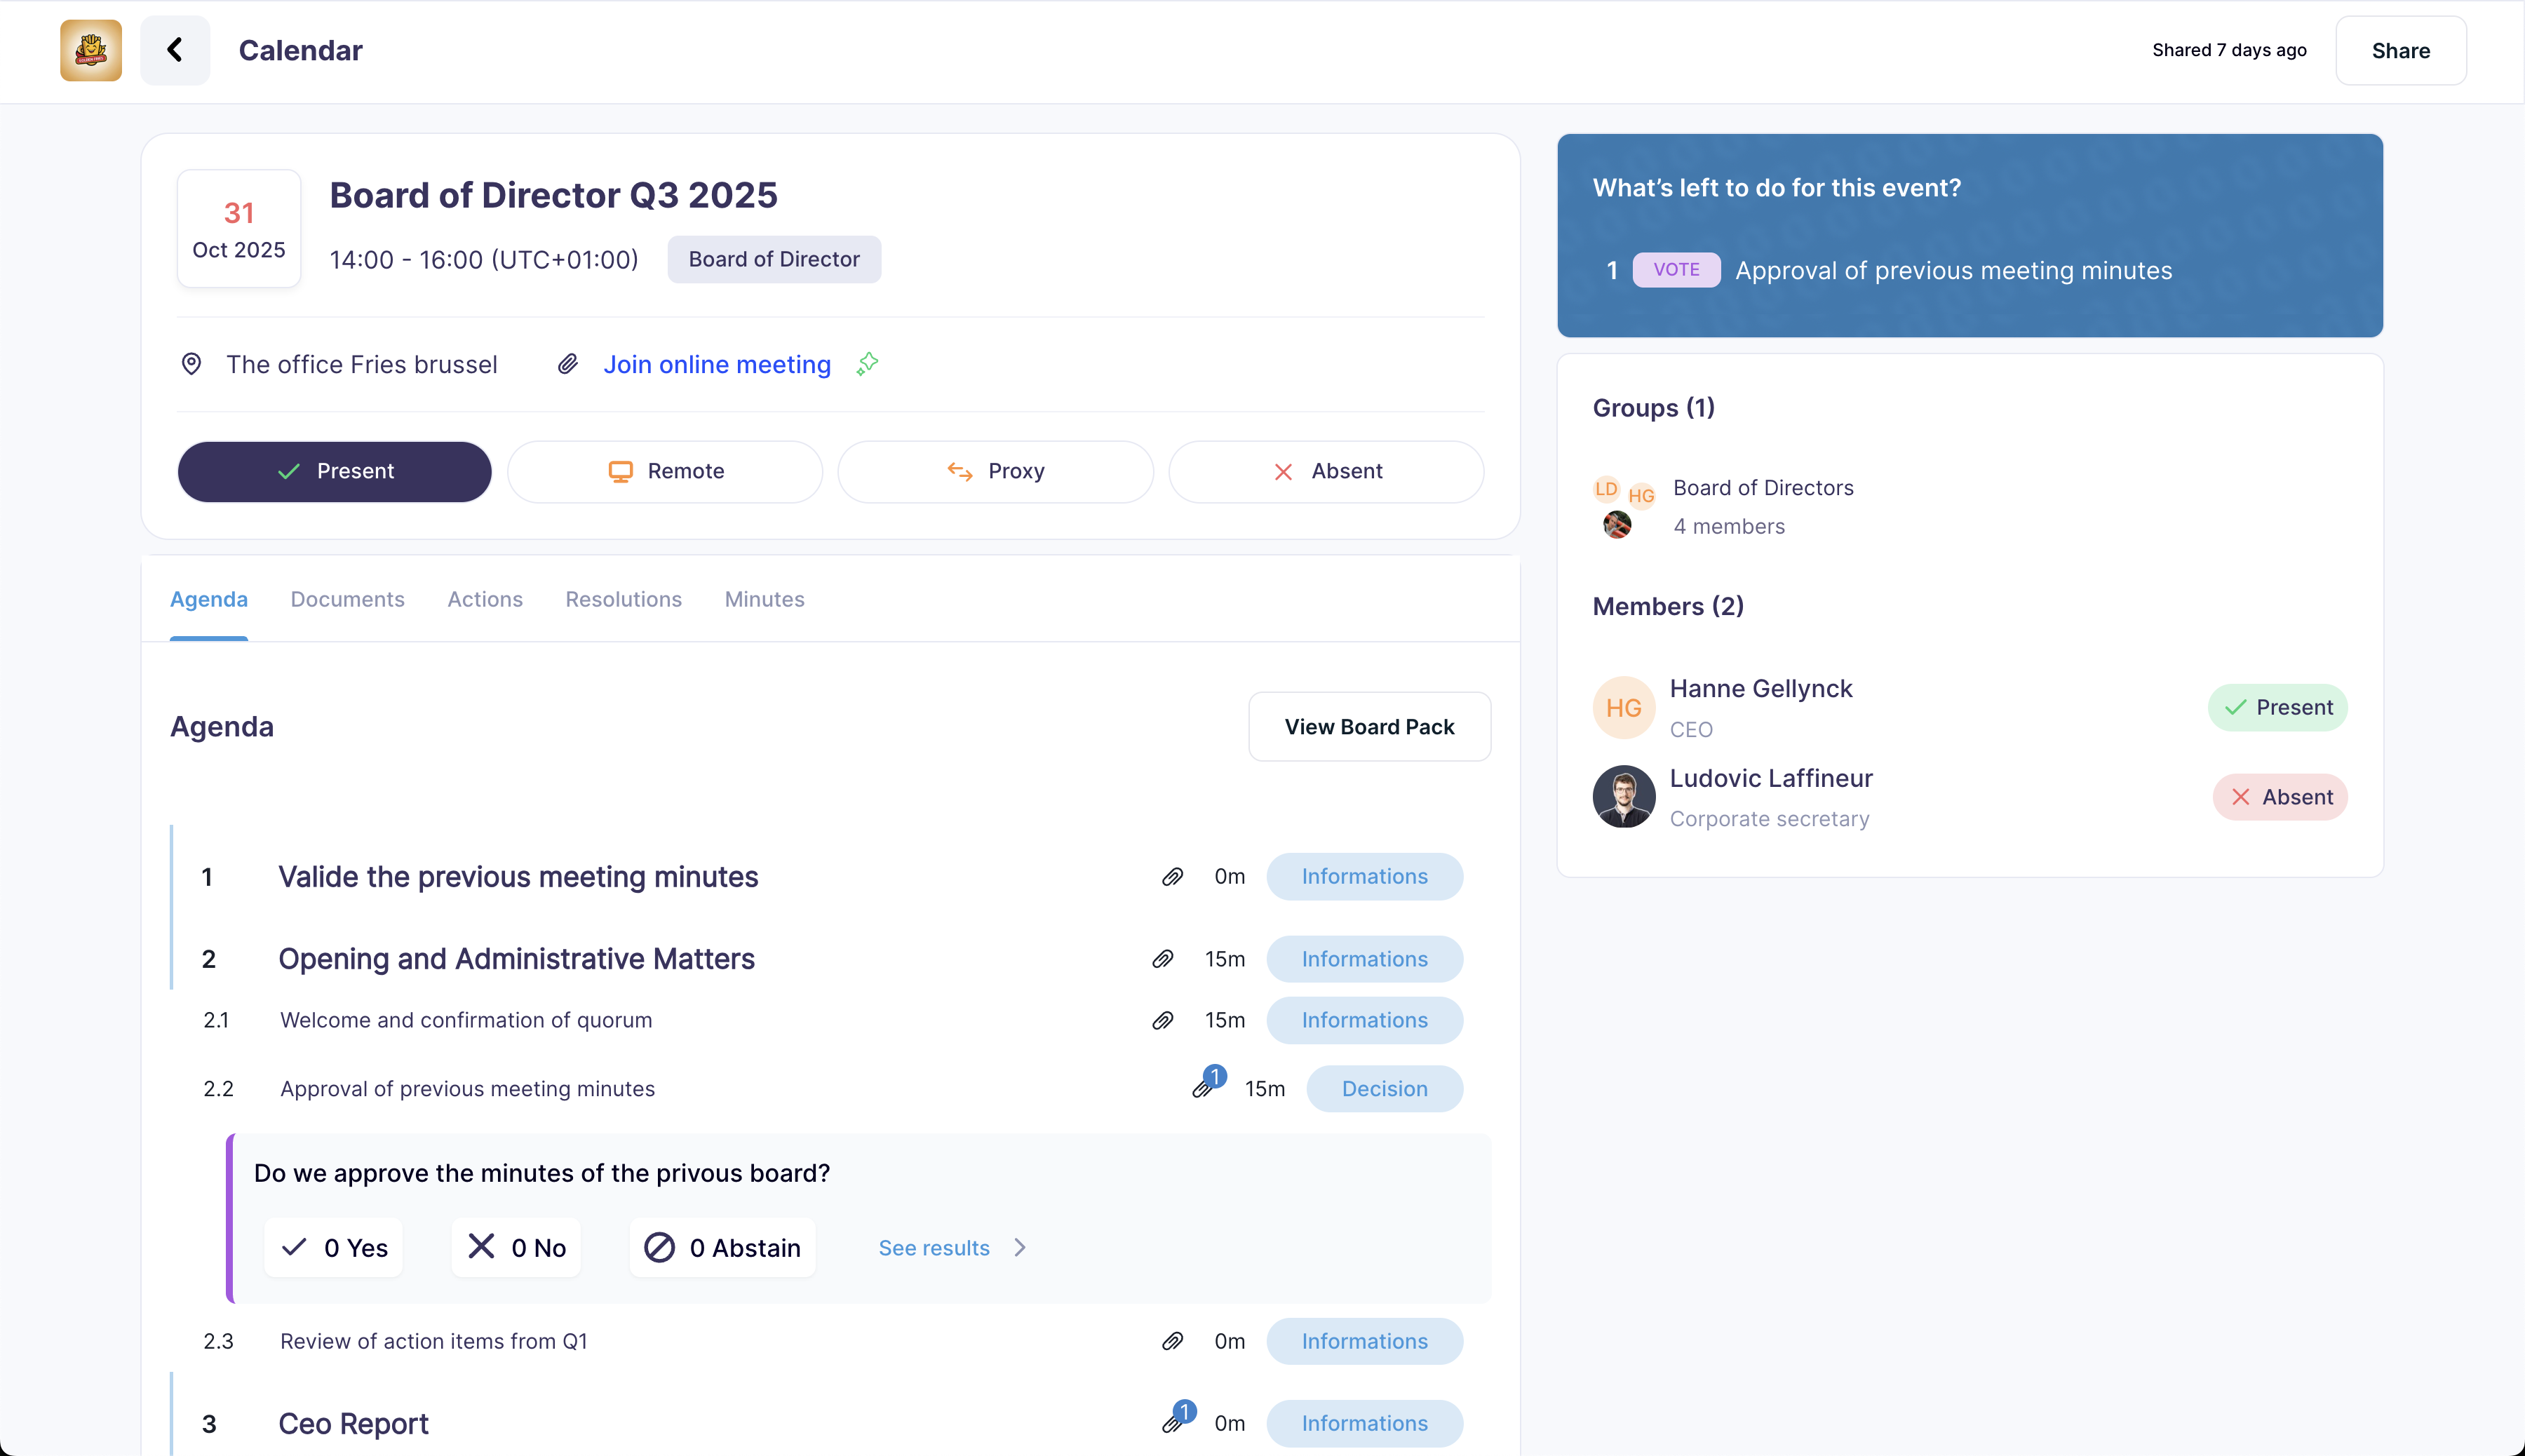Click the location pin icon
The image size is (2525, 1456).
coord(191,364)
